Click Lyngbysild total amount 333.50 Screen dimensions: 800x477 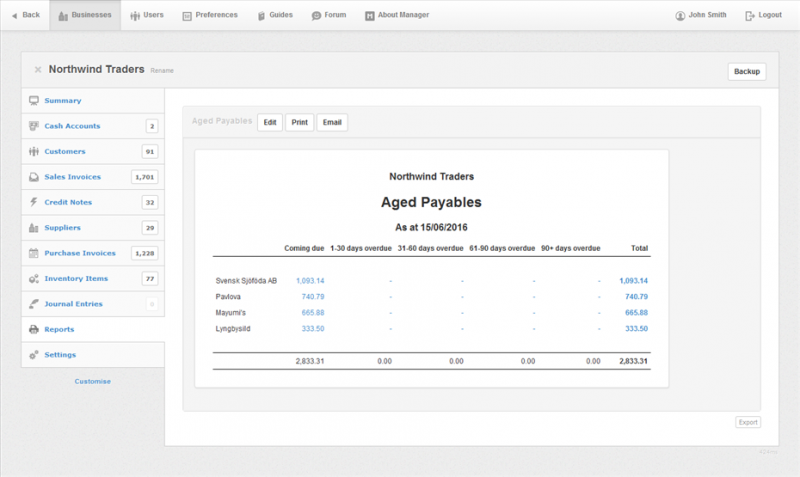click(636, 329)
